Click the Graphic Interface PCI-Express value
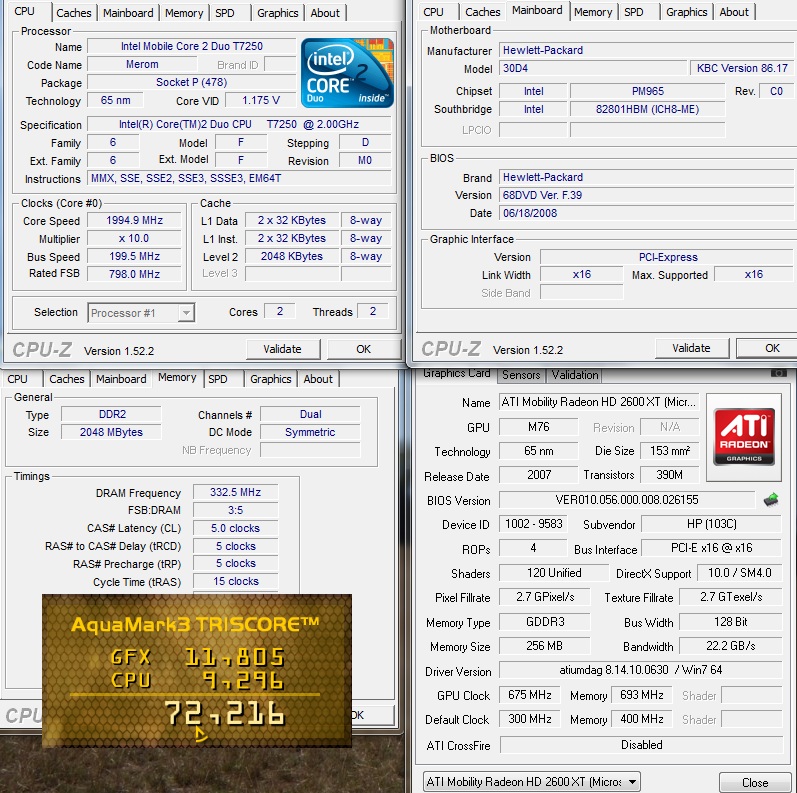The height and width of the screenshot is (793, 797). (x=667, y=257)
